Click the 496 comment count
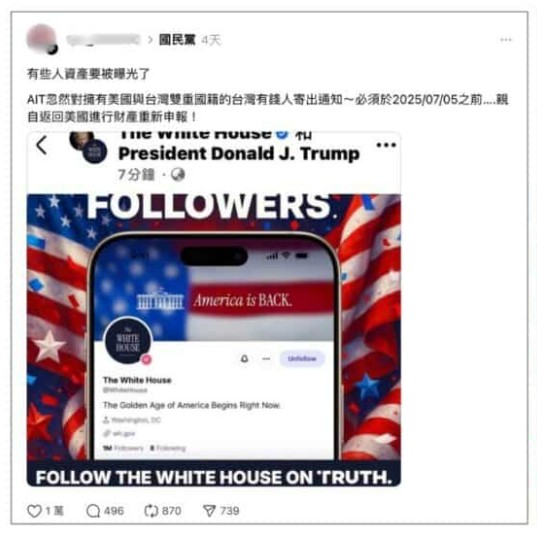The width and height of the screenshot is (537, 536). pyautogui.click(x=114, y=511)
